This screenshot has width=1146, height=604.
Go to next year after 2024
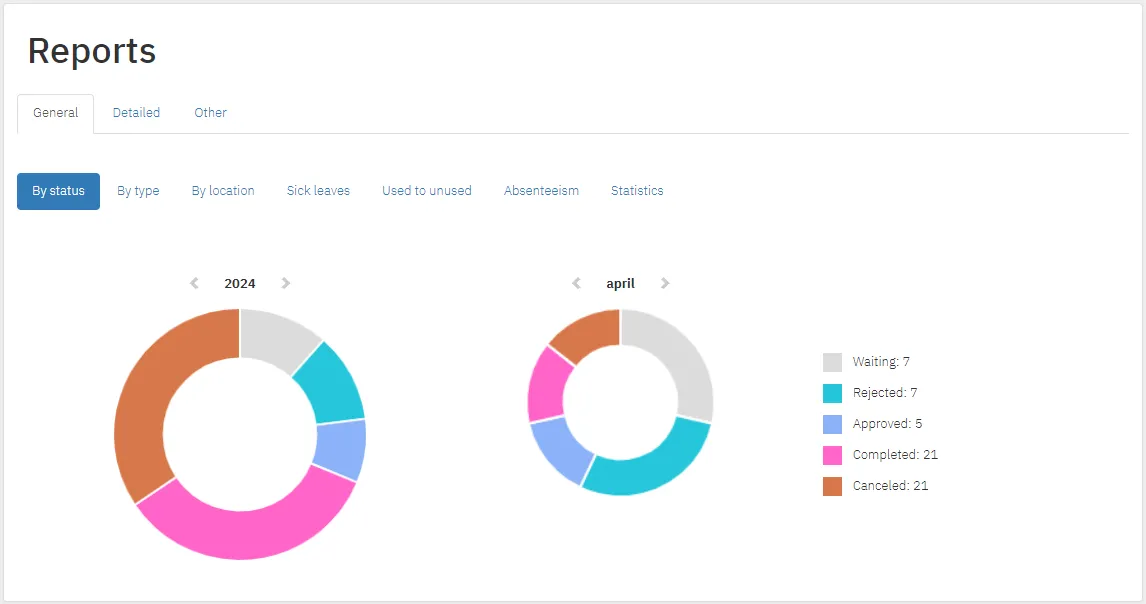(x=286, y=283)
